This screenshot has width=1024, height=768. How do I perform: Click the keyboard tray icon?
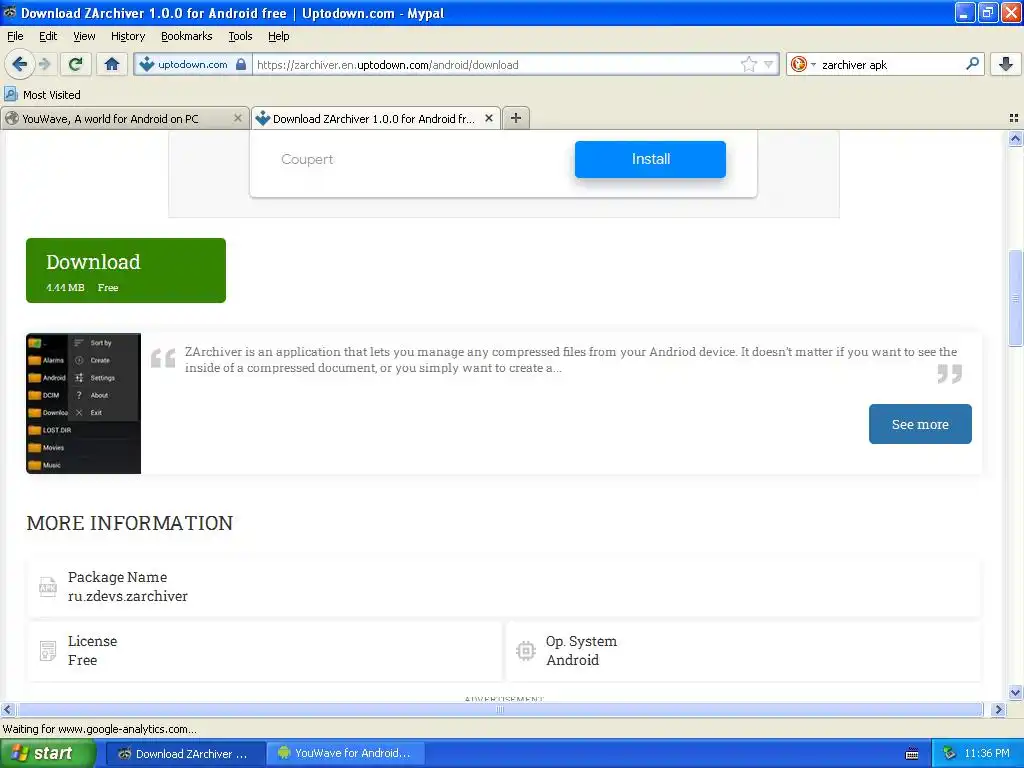[x=912, y=754]
